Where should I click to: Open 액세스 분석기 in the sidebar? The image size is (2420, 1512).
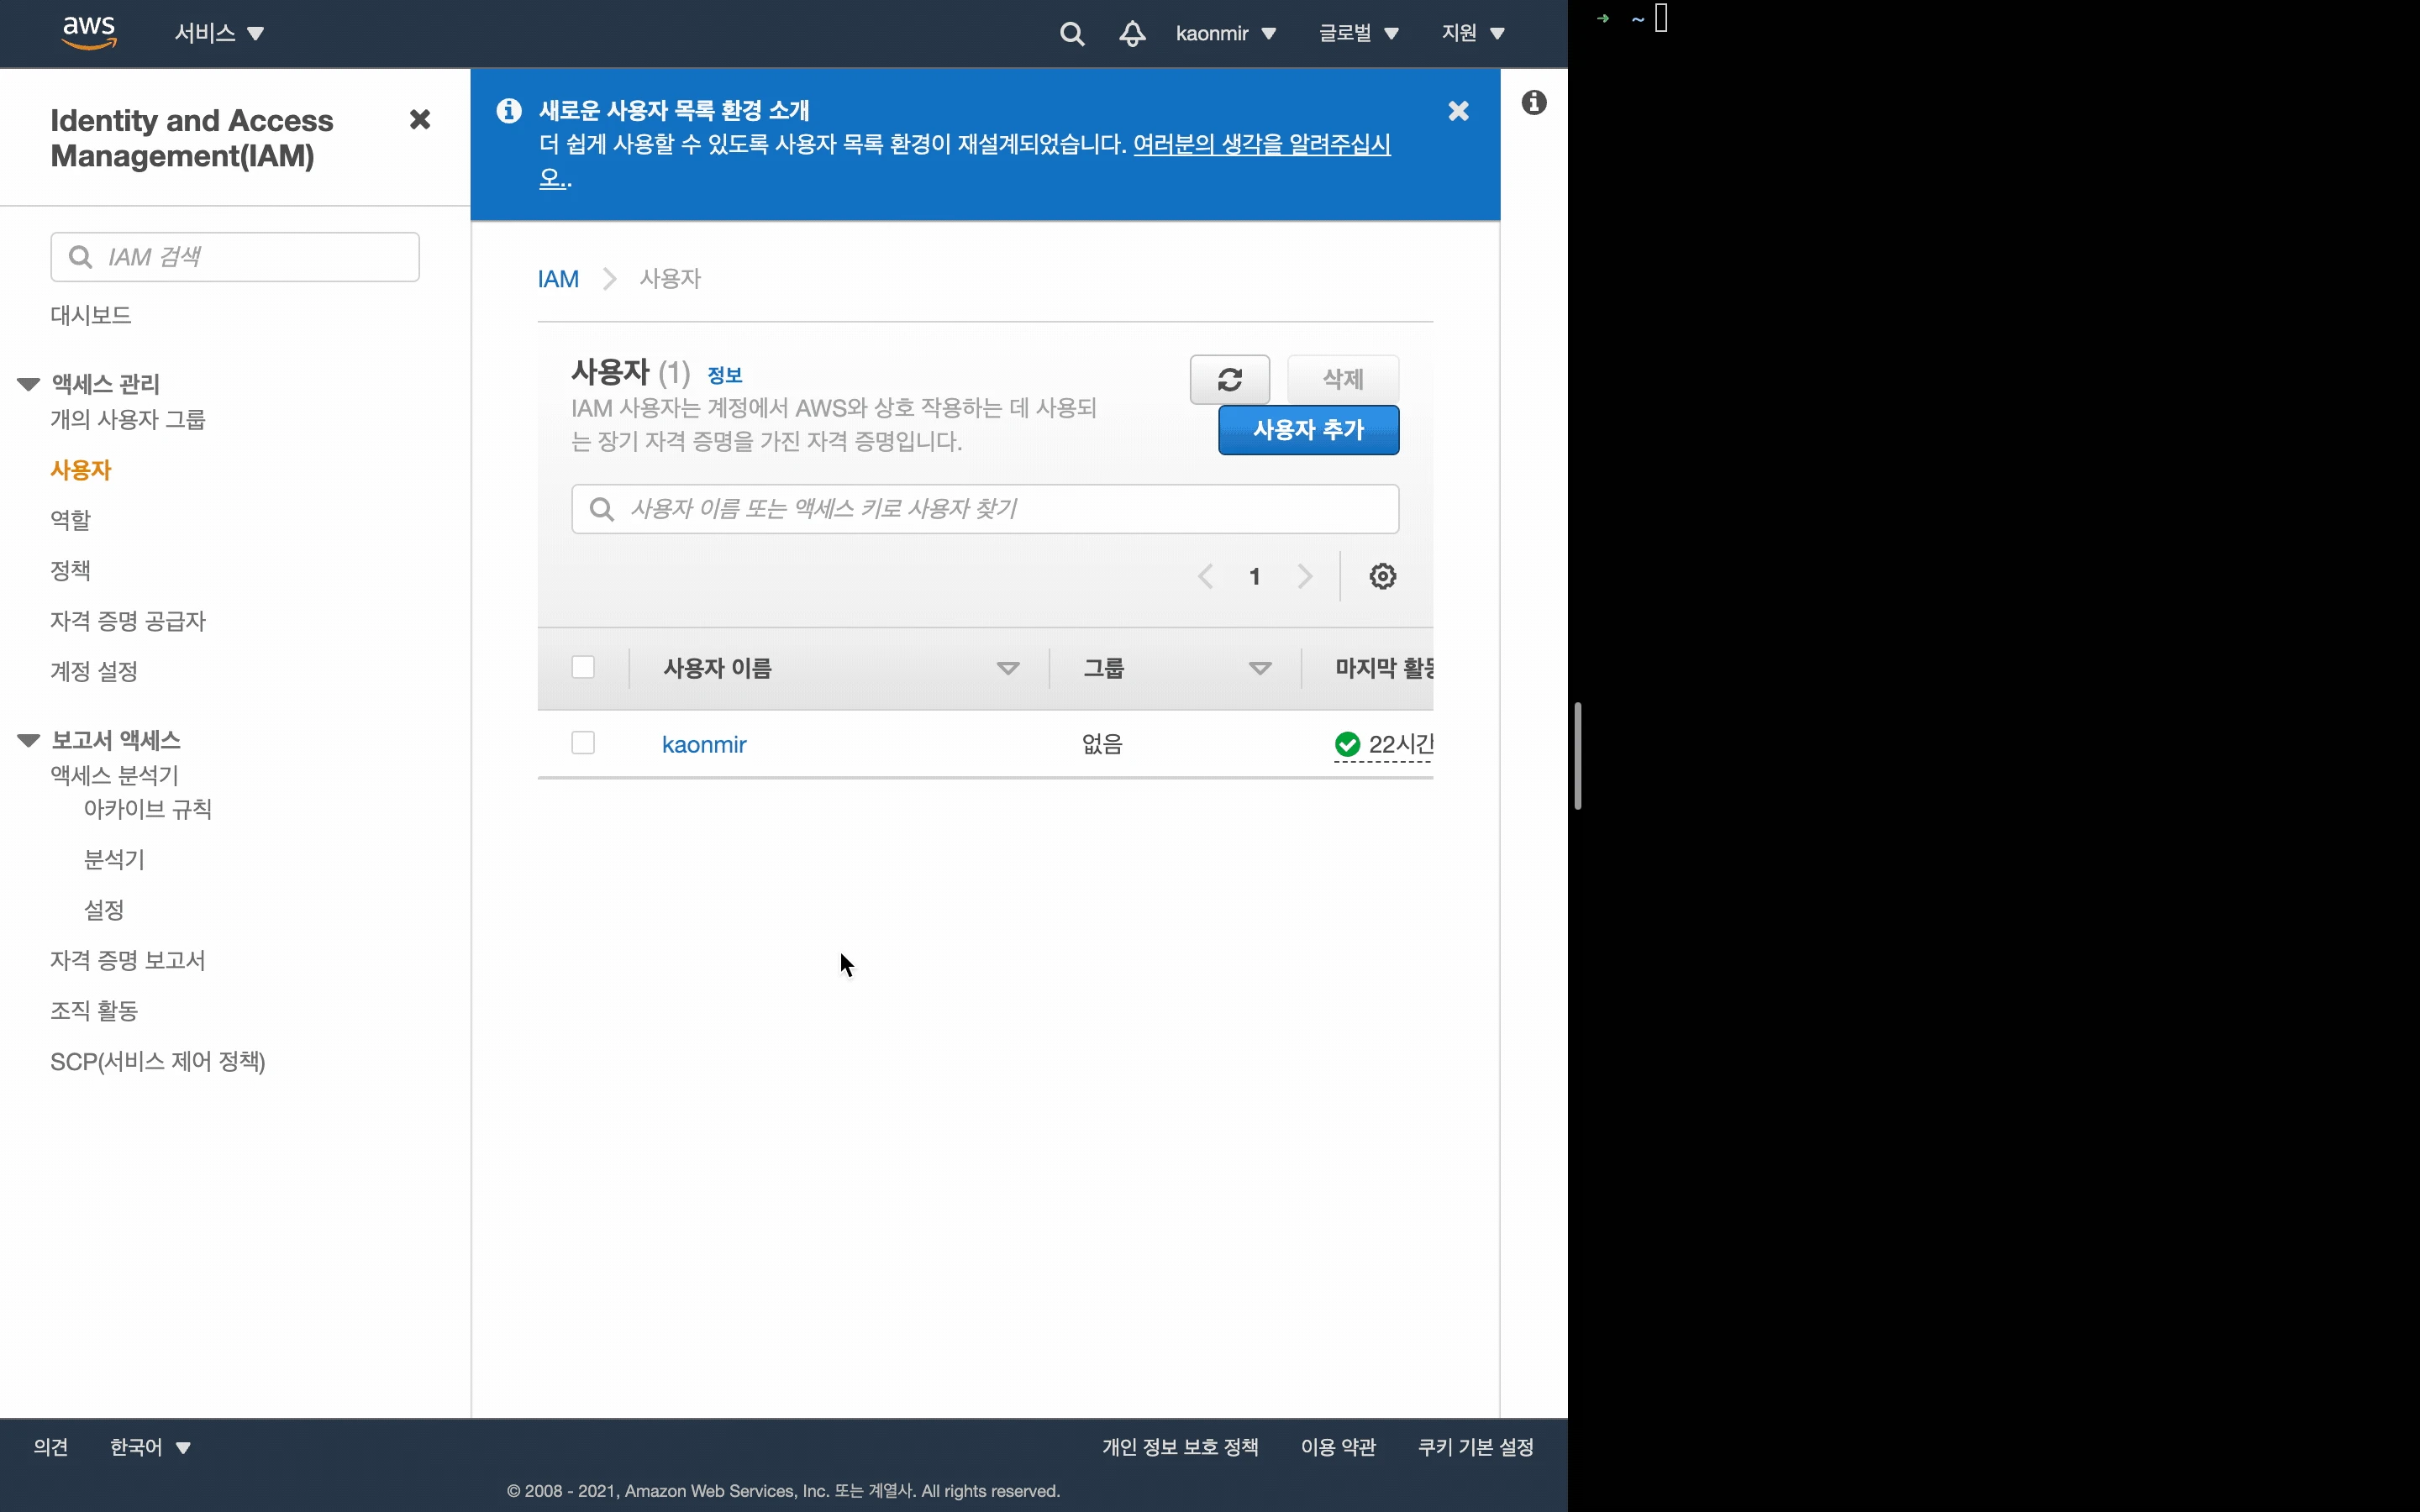point(115,775)
